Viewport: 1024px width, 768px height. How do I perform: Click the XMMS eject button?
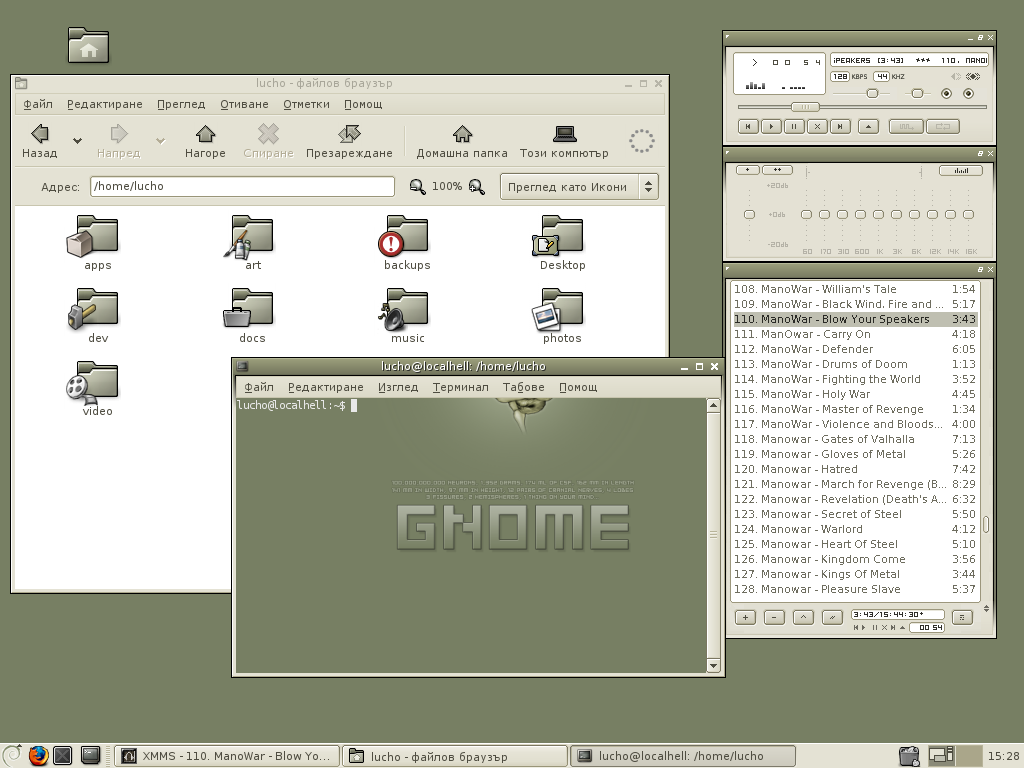pos(868,127)
